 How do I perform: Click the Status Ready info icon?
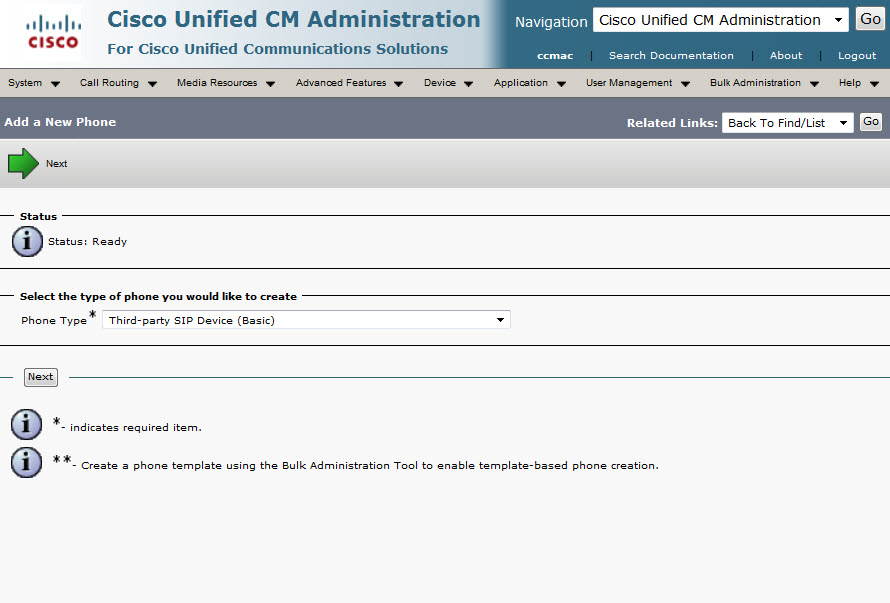(27, 241)
